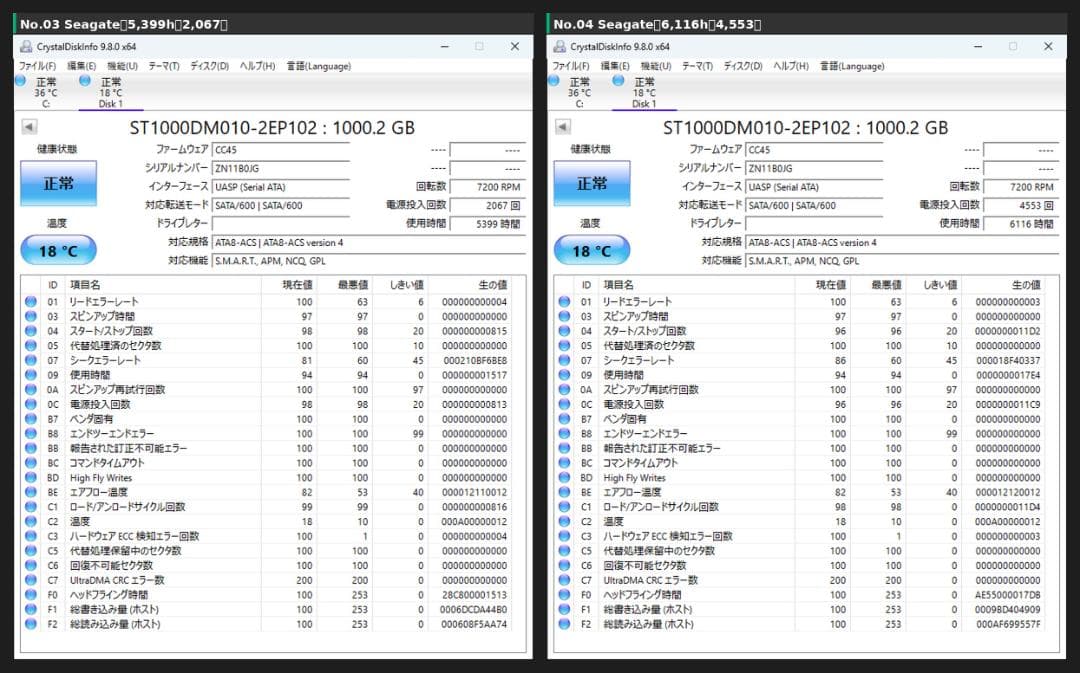1080x673 pixels.
Task: Click status icon for ヘッドフライング時間 left window
Action: click(x=31, y=594)
